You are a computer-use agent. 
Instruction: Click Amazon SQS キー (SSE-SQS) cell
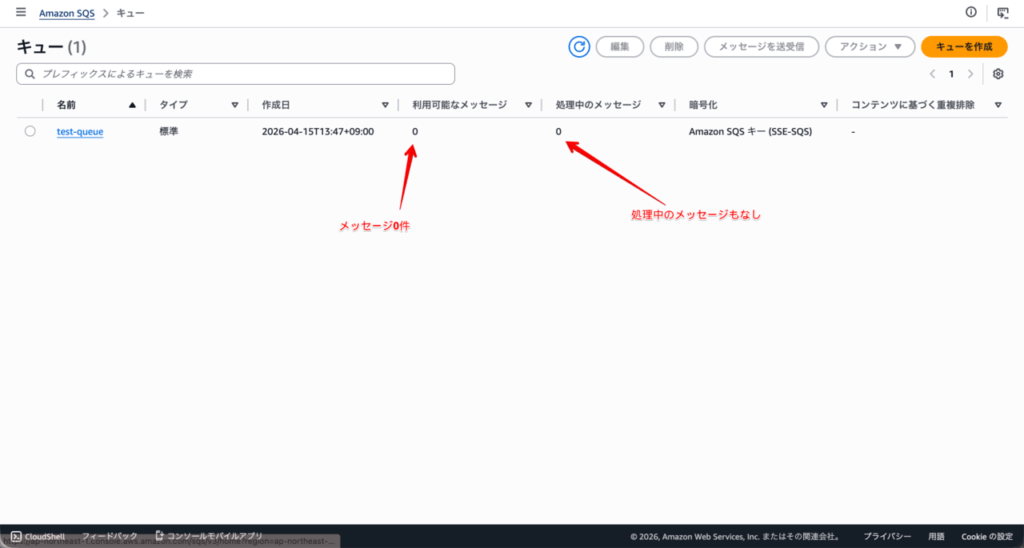(750, 131)
